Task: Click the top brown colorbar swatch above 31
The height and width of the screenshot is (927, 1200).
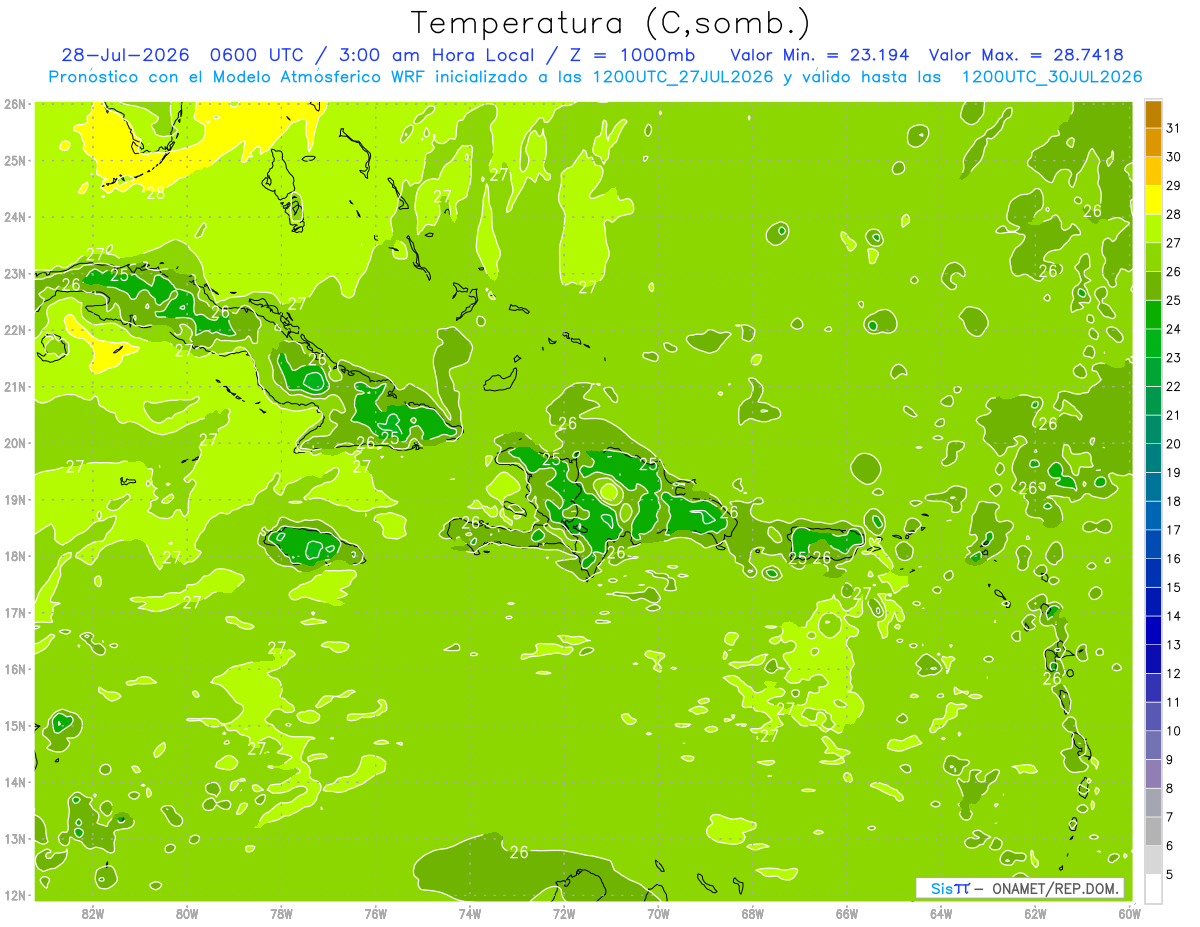Action: pyautogui.click(x=1154, y=115)
